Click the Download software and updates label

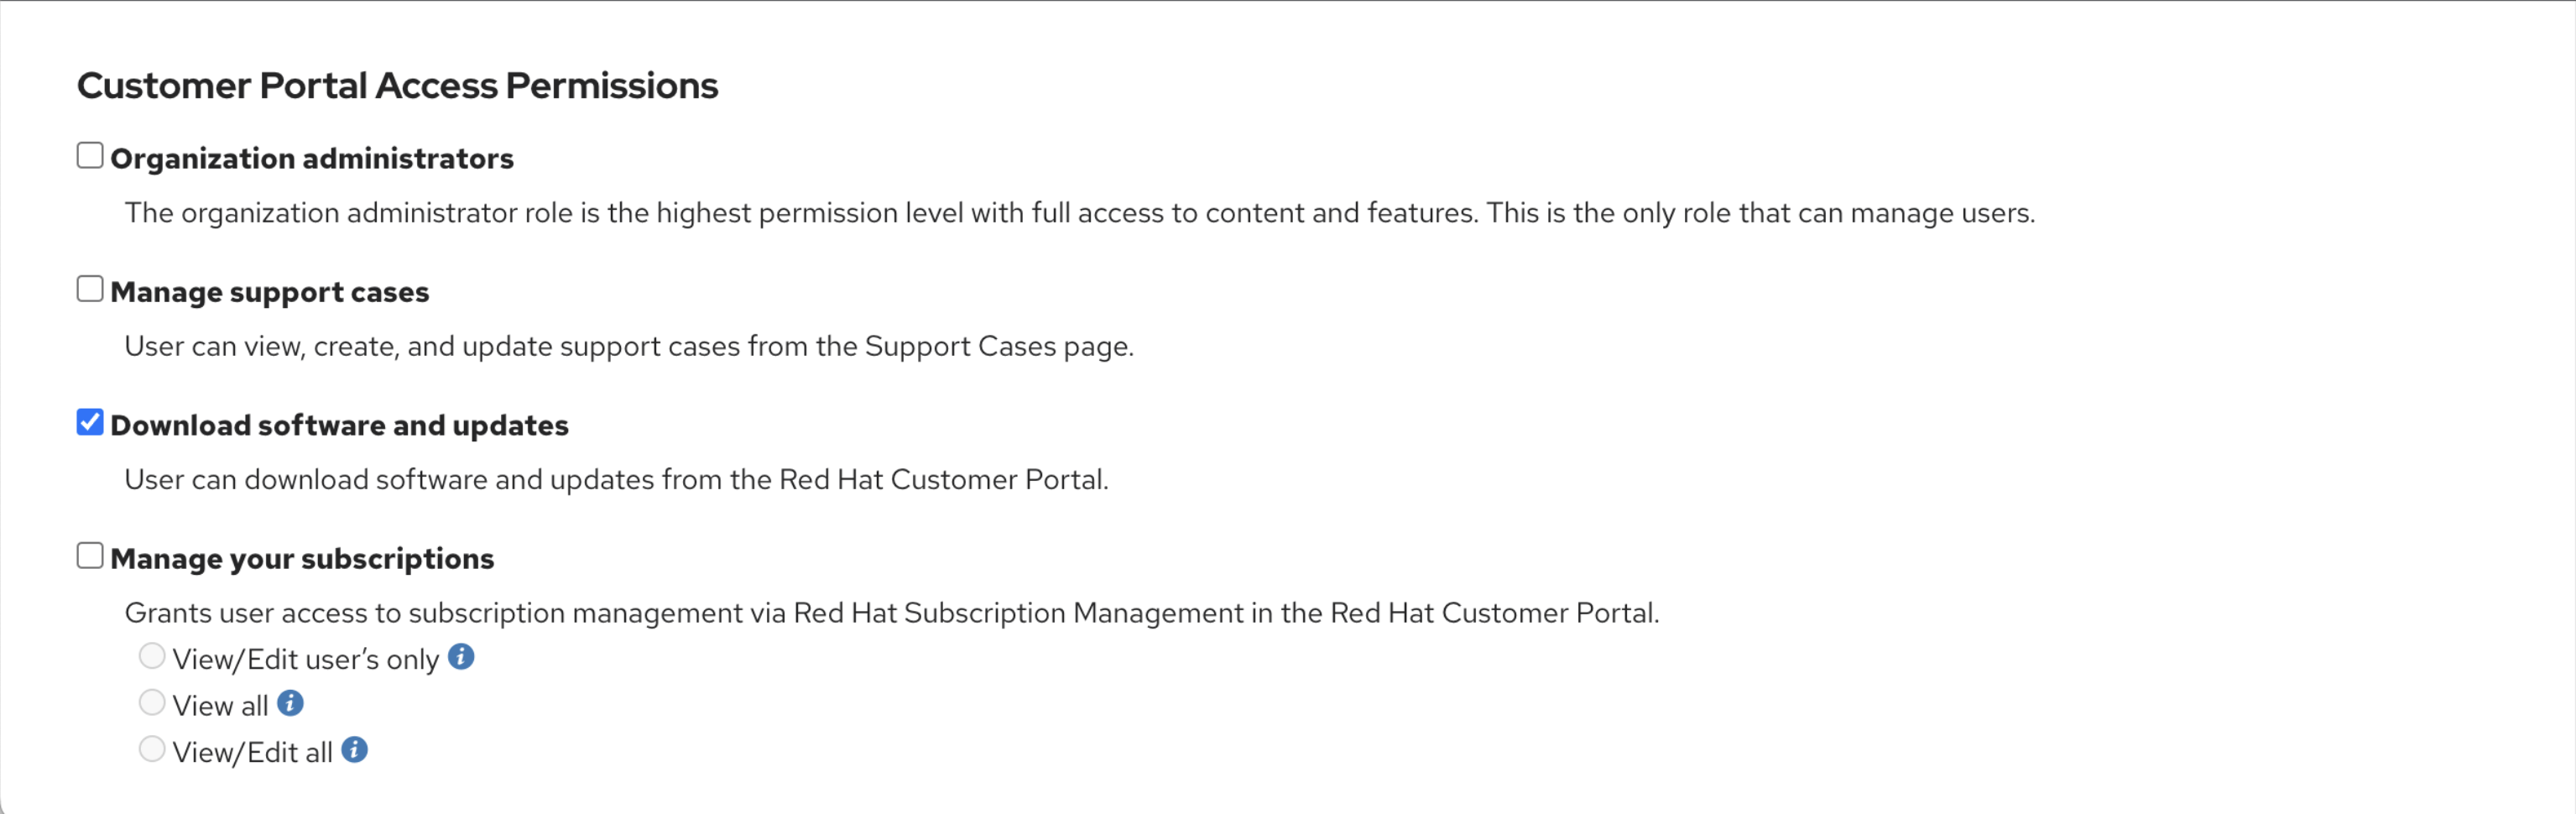tap(340, 425)
